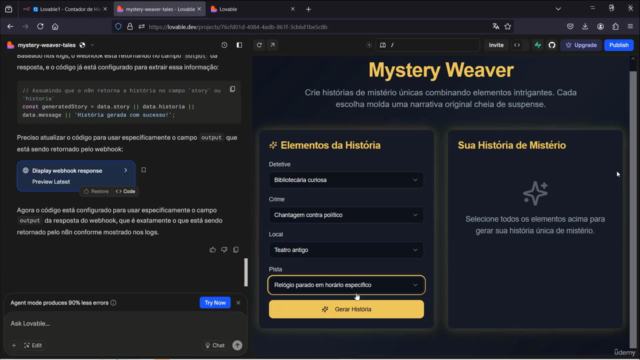Send the message to Lovable

click(x=237, y=345)
